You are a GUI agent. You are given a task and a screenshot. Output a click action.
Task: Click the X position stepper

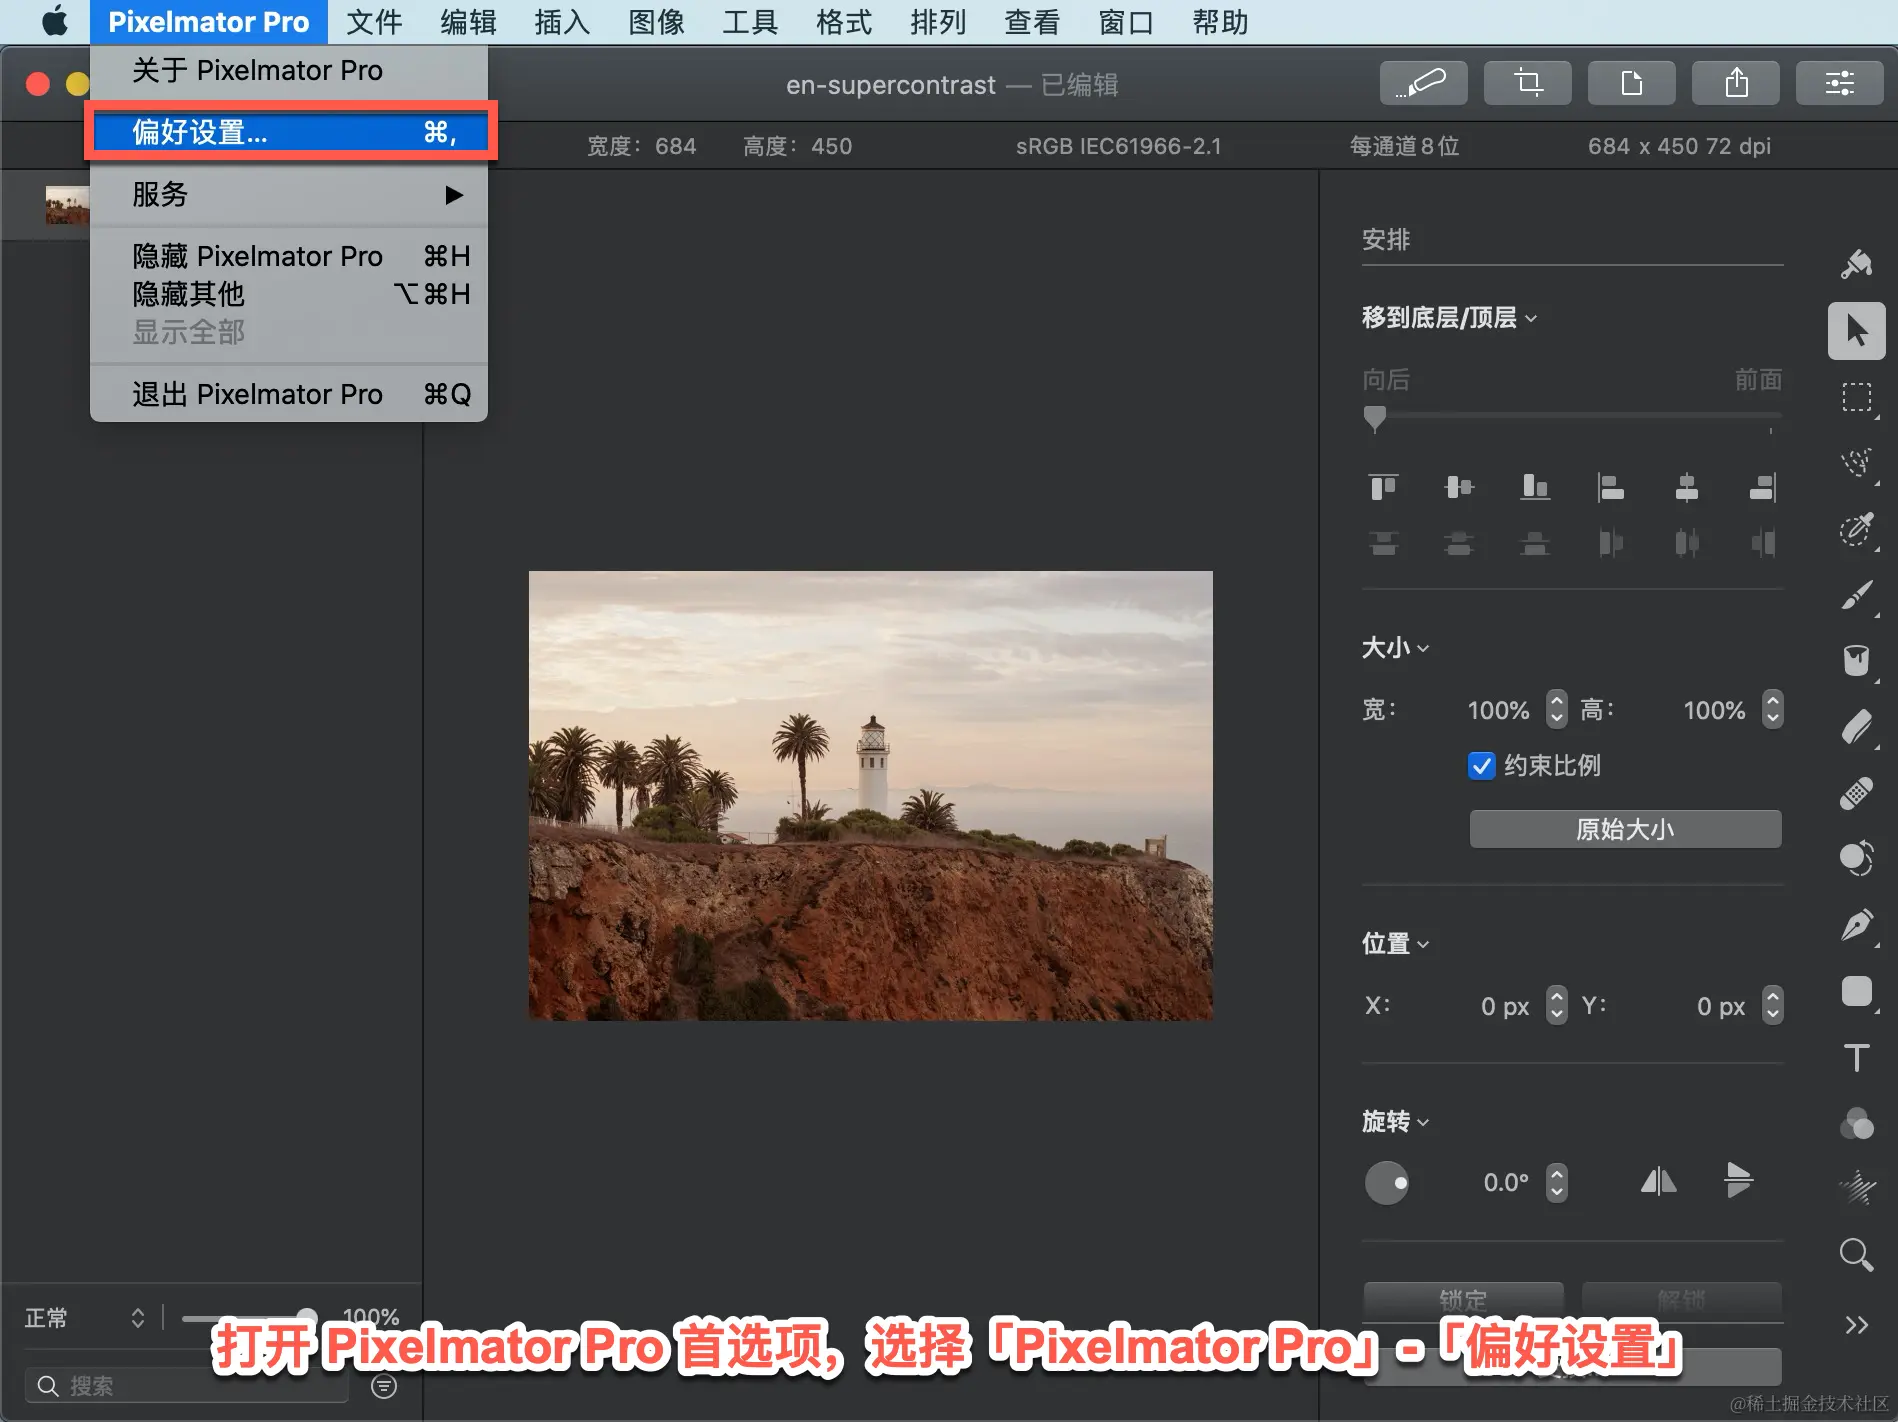[1557, 1005]
